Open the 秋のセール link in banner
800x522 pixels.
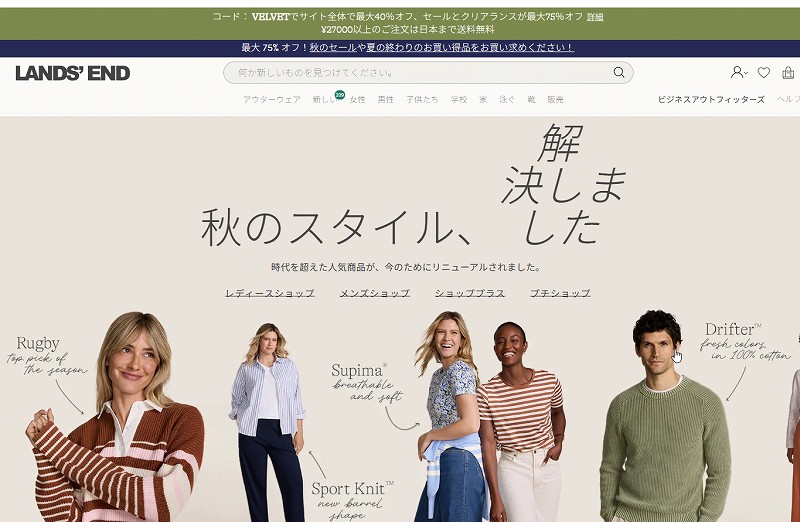[x=333, y=47]
